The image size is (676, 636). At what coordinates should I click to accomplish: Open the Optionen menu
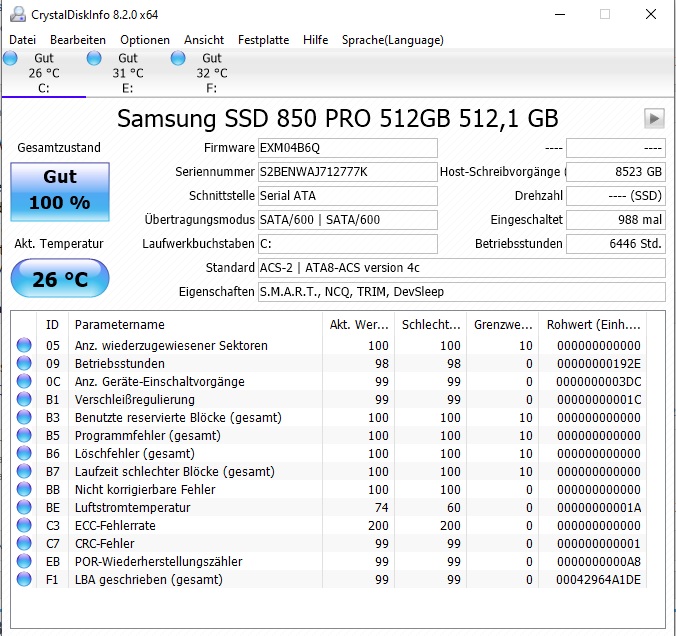click(145, 40)
